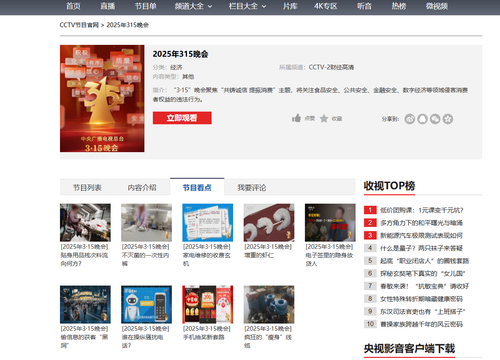Click the title link 不灭菌的一次性内裤
Image resolution: width=500 pixels, height=360 pixels.
[146, 255]
